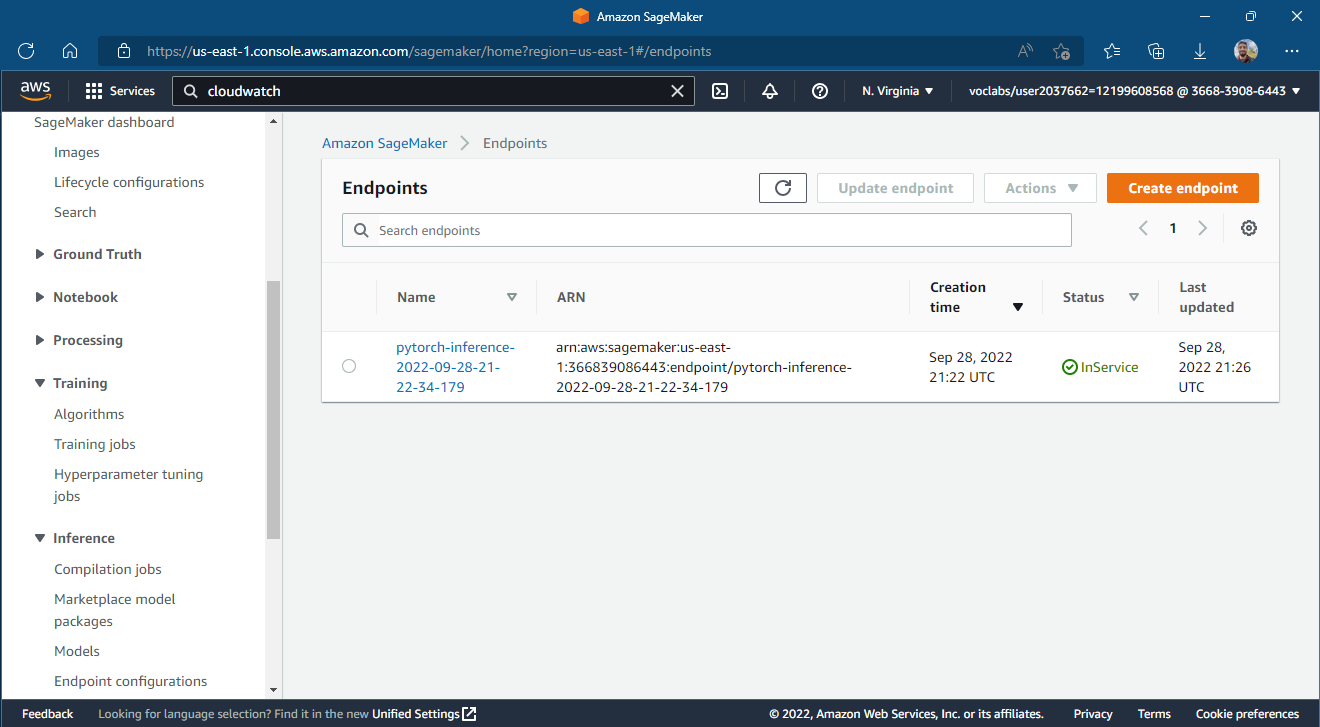Open Images in the sidebar

click(77, 152)
